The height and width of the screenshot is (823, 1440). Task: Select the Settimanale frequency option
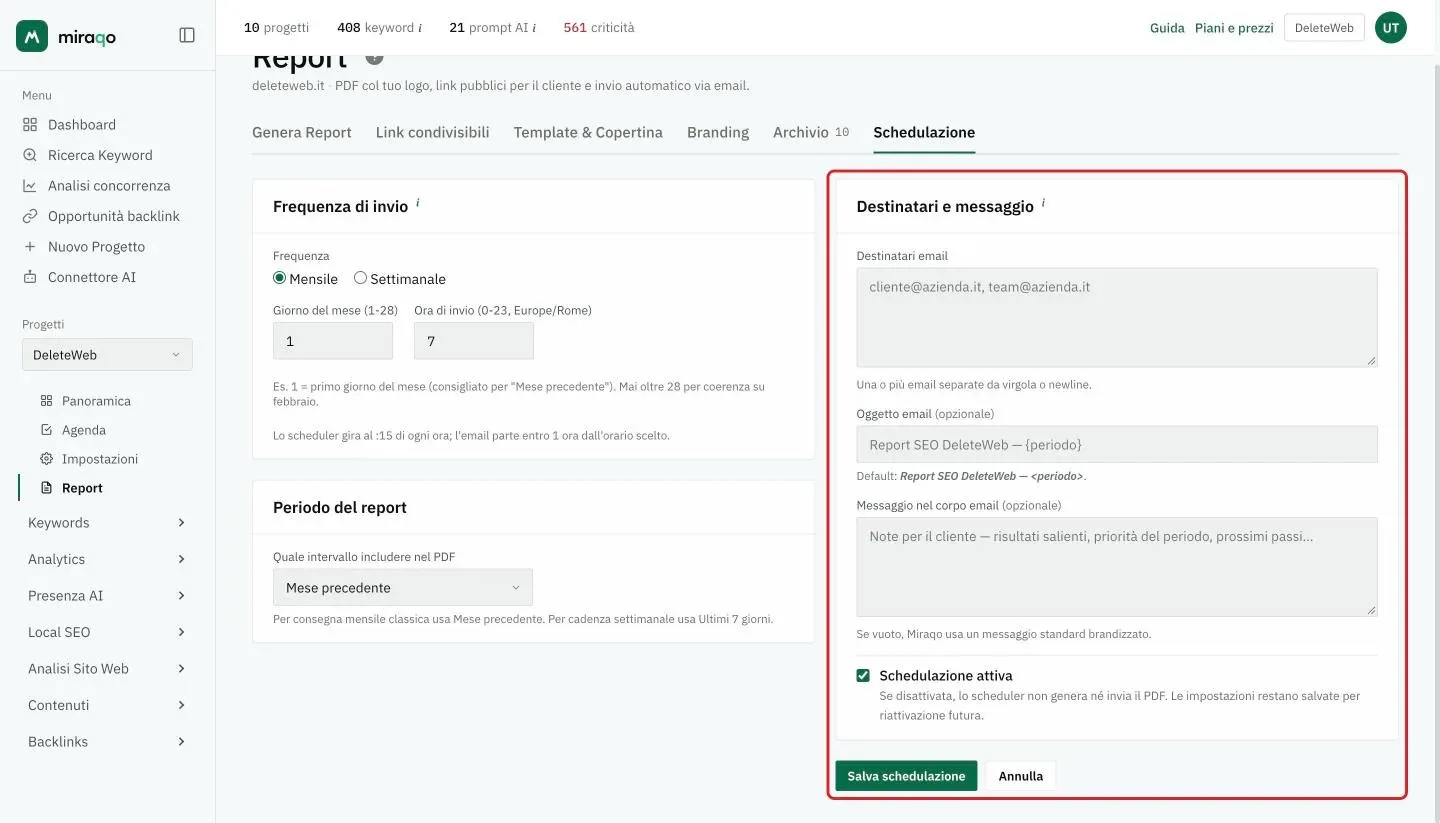pos(361,278)
